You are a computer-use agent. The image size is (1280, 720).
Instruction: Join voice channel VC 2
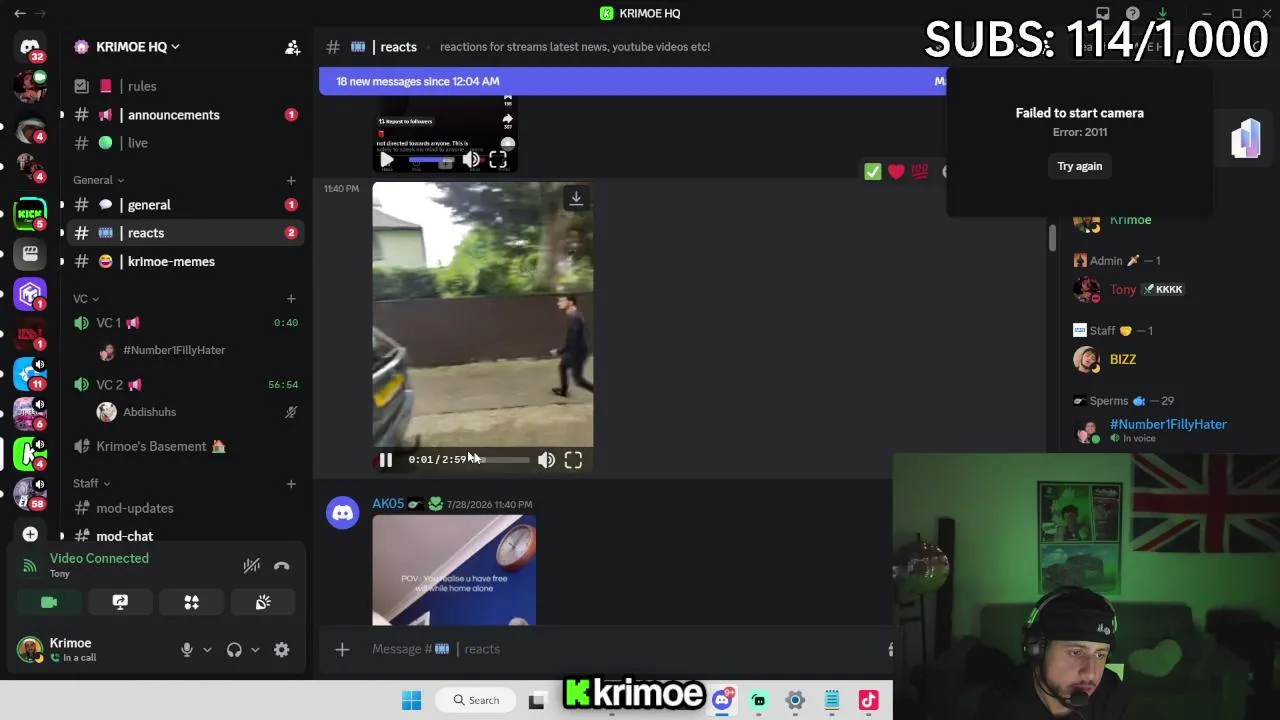pos(186,384)
